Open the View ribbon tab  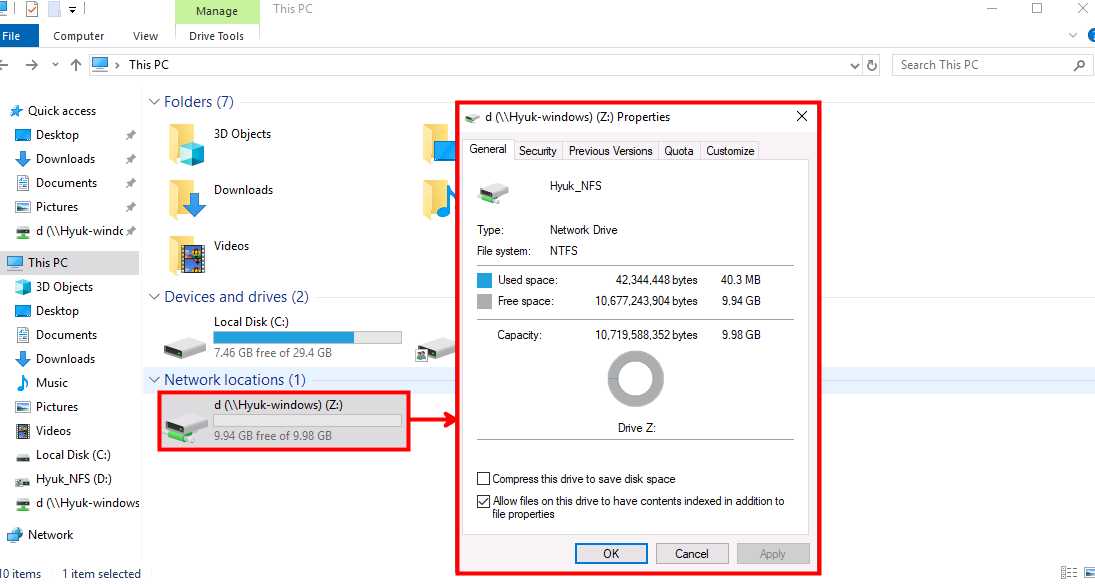[x=145, y=36]
